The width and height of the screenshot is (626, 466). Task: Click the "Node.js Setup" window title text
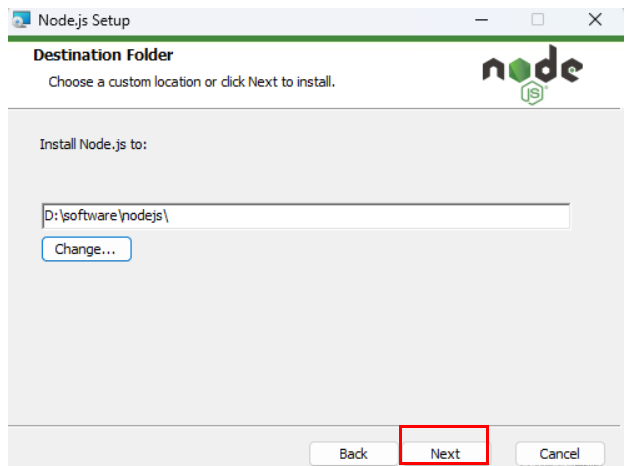click(x=84, y=20)
